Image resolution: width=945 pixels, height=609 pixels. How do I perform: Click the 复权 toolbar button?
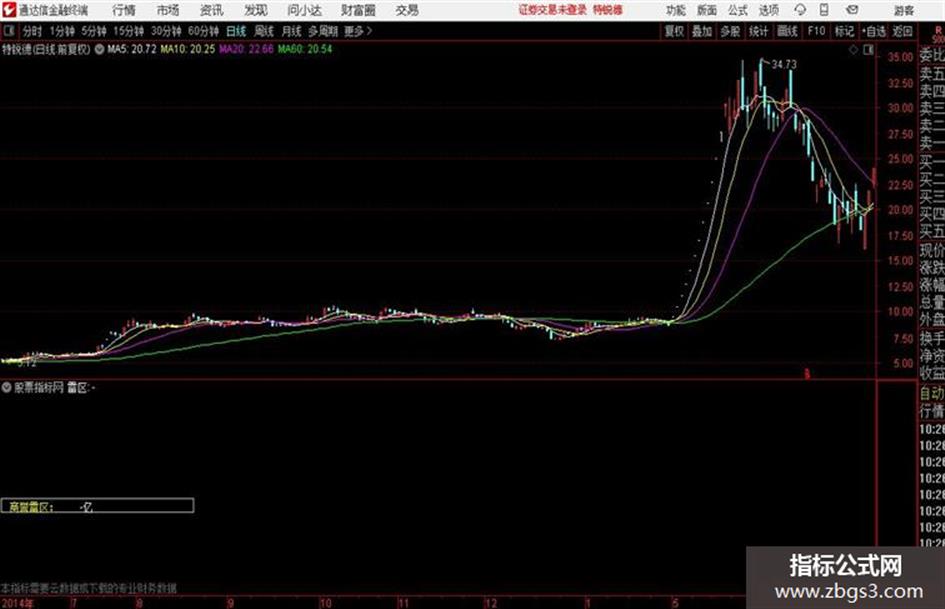[674, 31]
